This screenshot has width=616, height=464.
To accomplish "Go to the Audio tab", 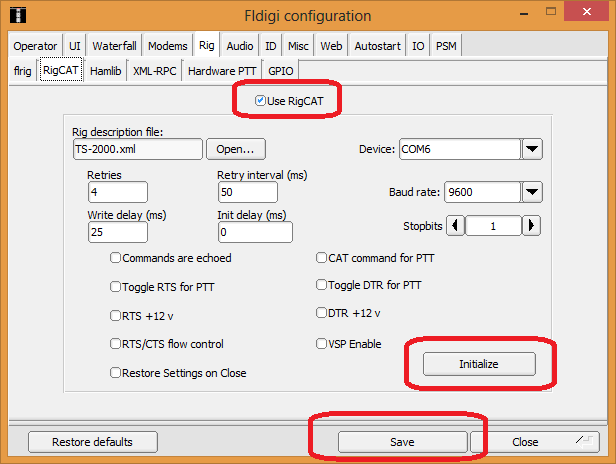I will pos(239,46).
